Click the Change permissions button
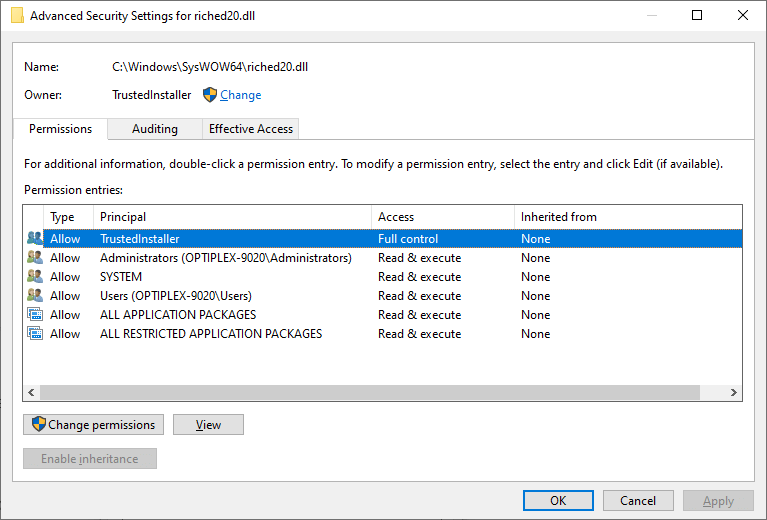The width and height of the screenshot is (767, 520). (x=93, y=425)
